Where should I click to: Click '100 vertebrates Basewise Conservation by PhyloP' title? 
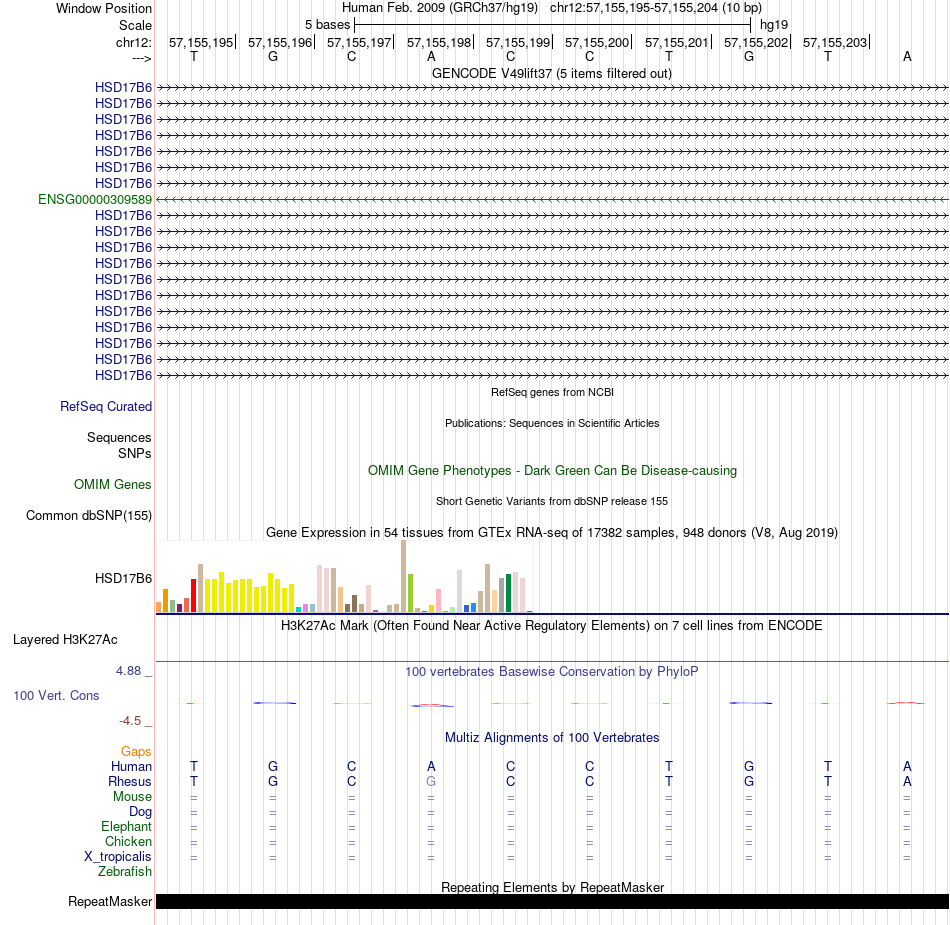pyautogui.click(x=552, y=671)
